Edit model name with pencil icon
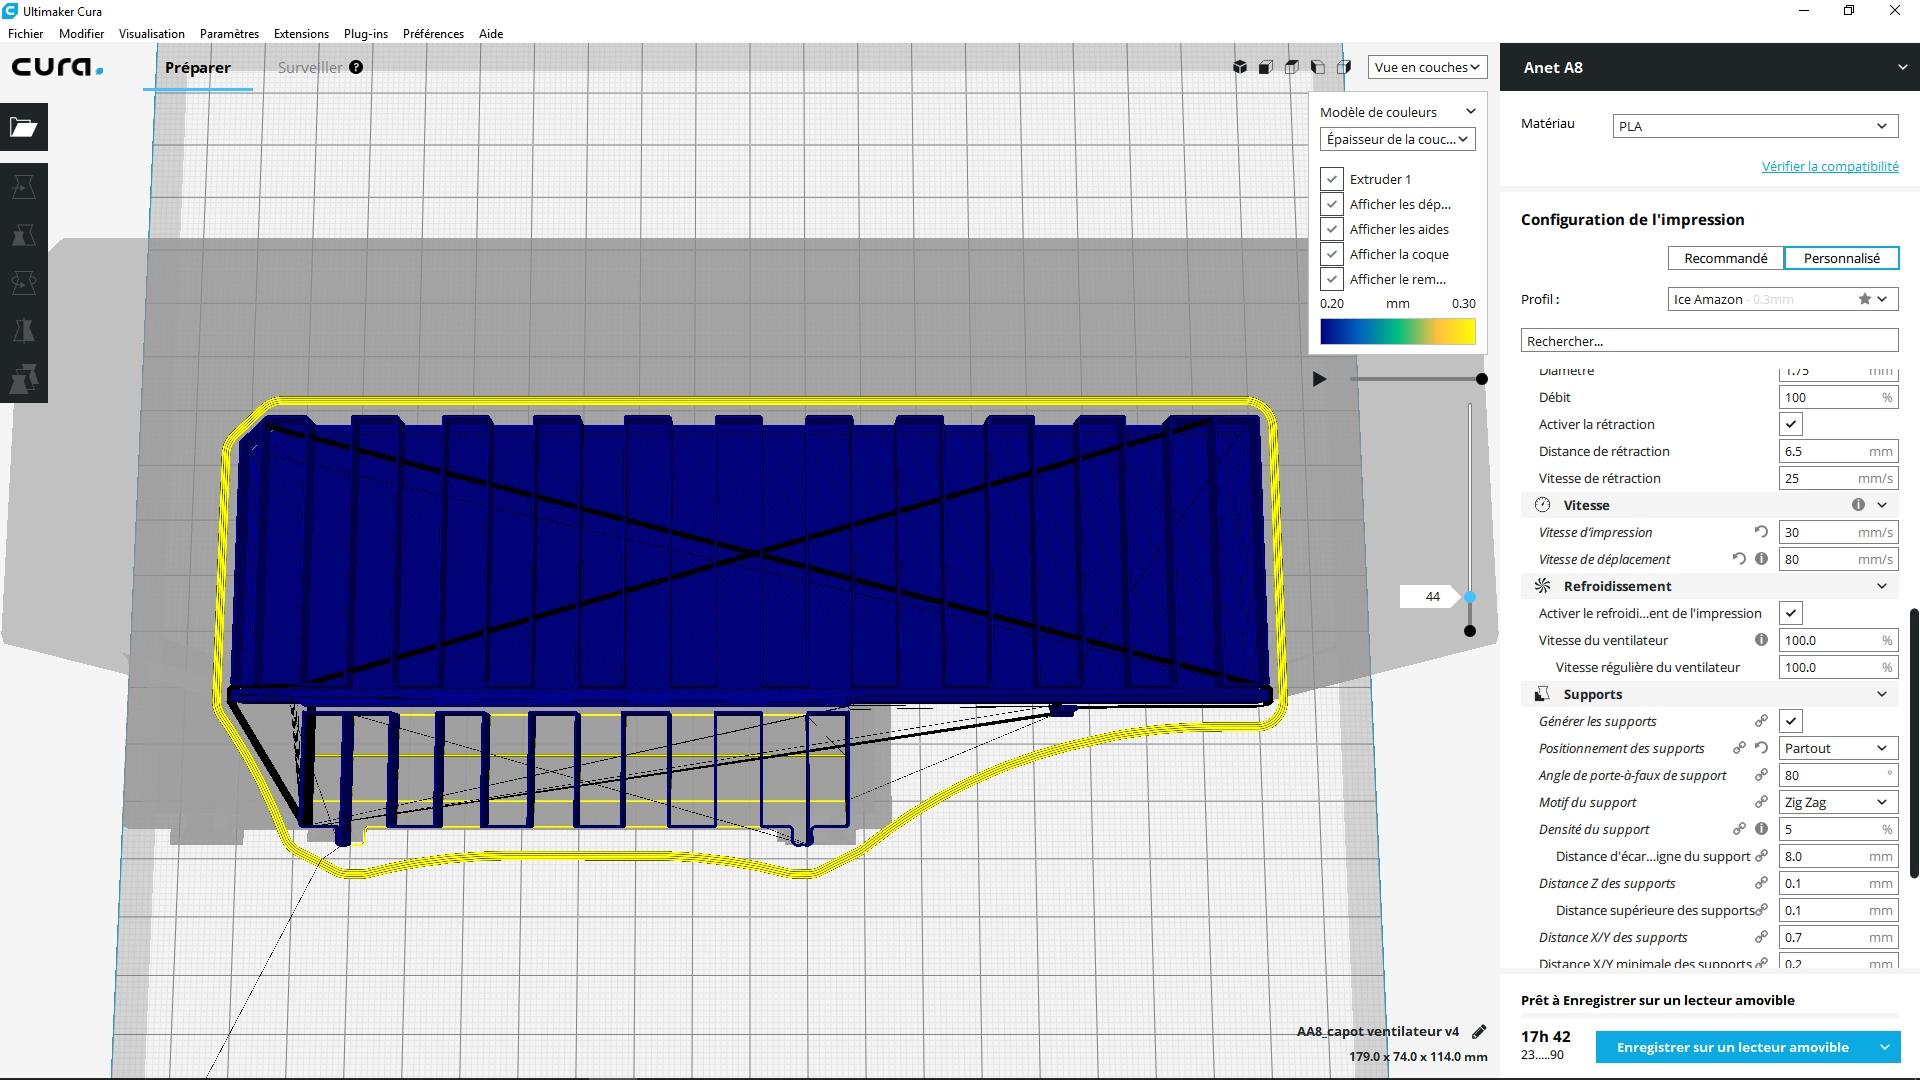Screen dimensions: 1920x1080 (1479, 1031)
